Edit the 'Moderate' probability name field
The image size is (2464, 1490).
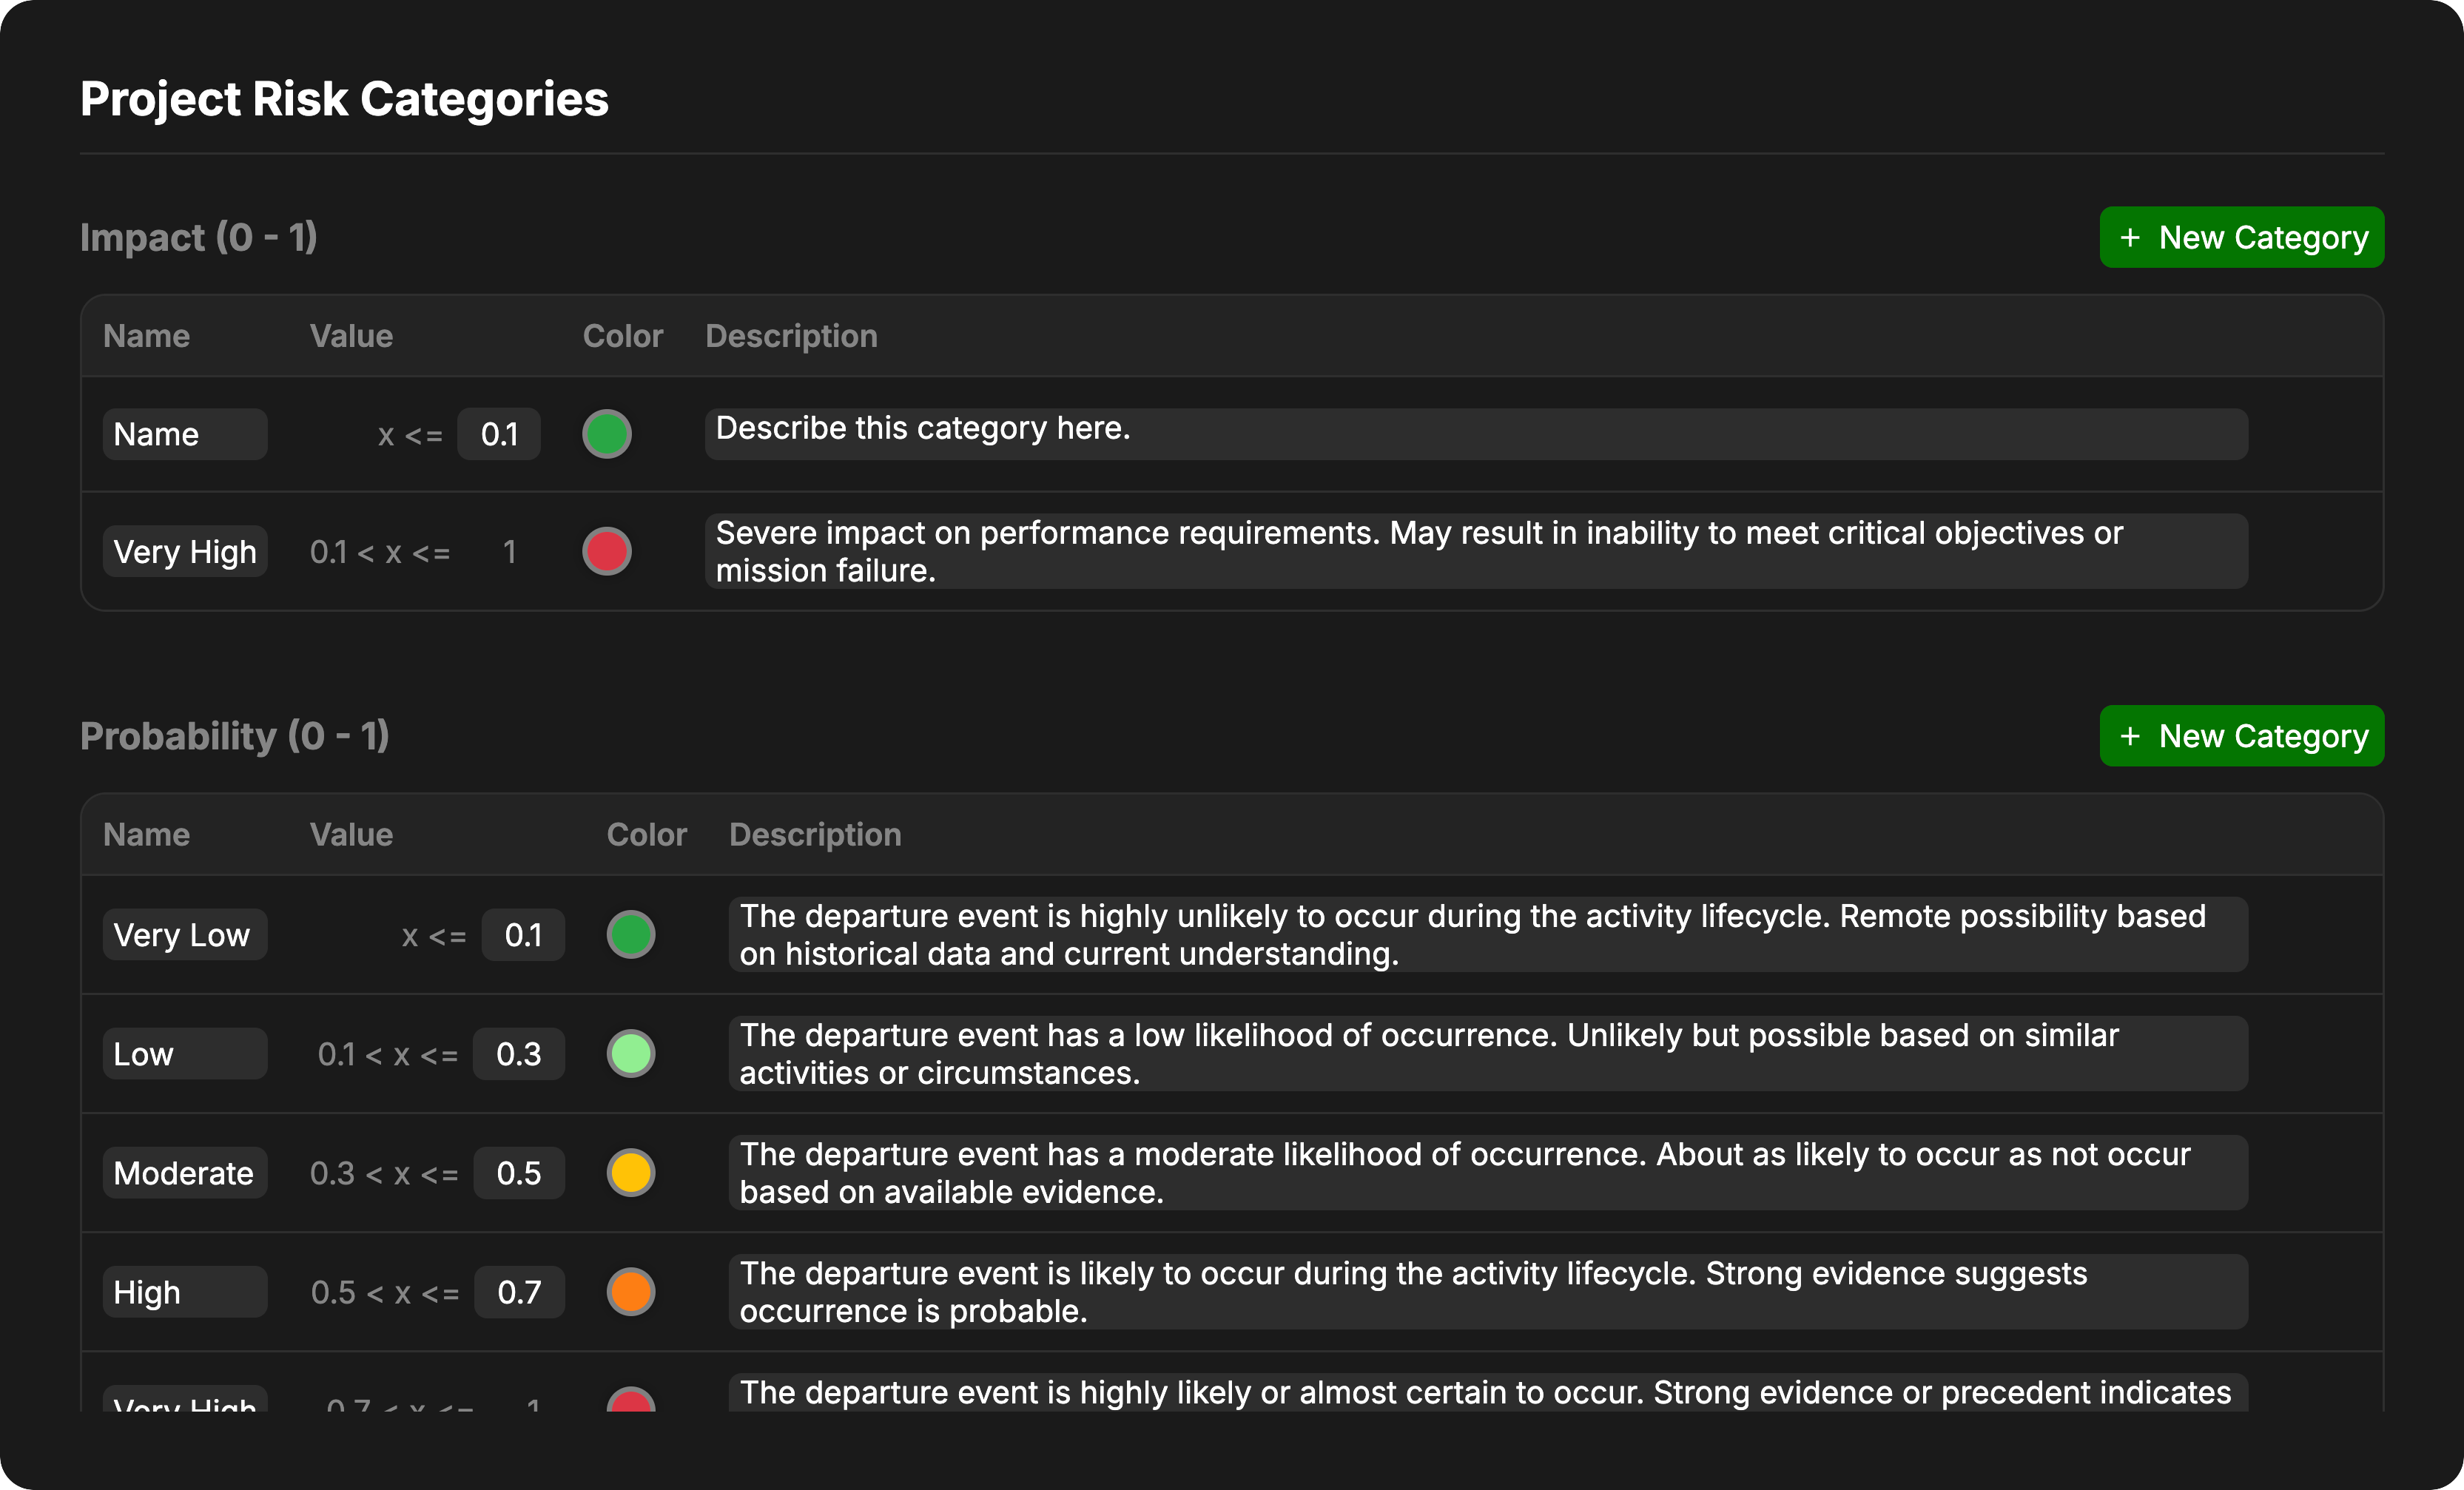pos(185,1173)
